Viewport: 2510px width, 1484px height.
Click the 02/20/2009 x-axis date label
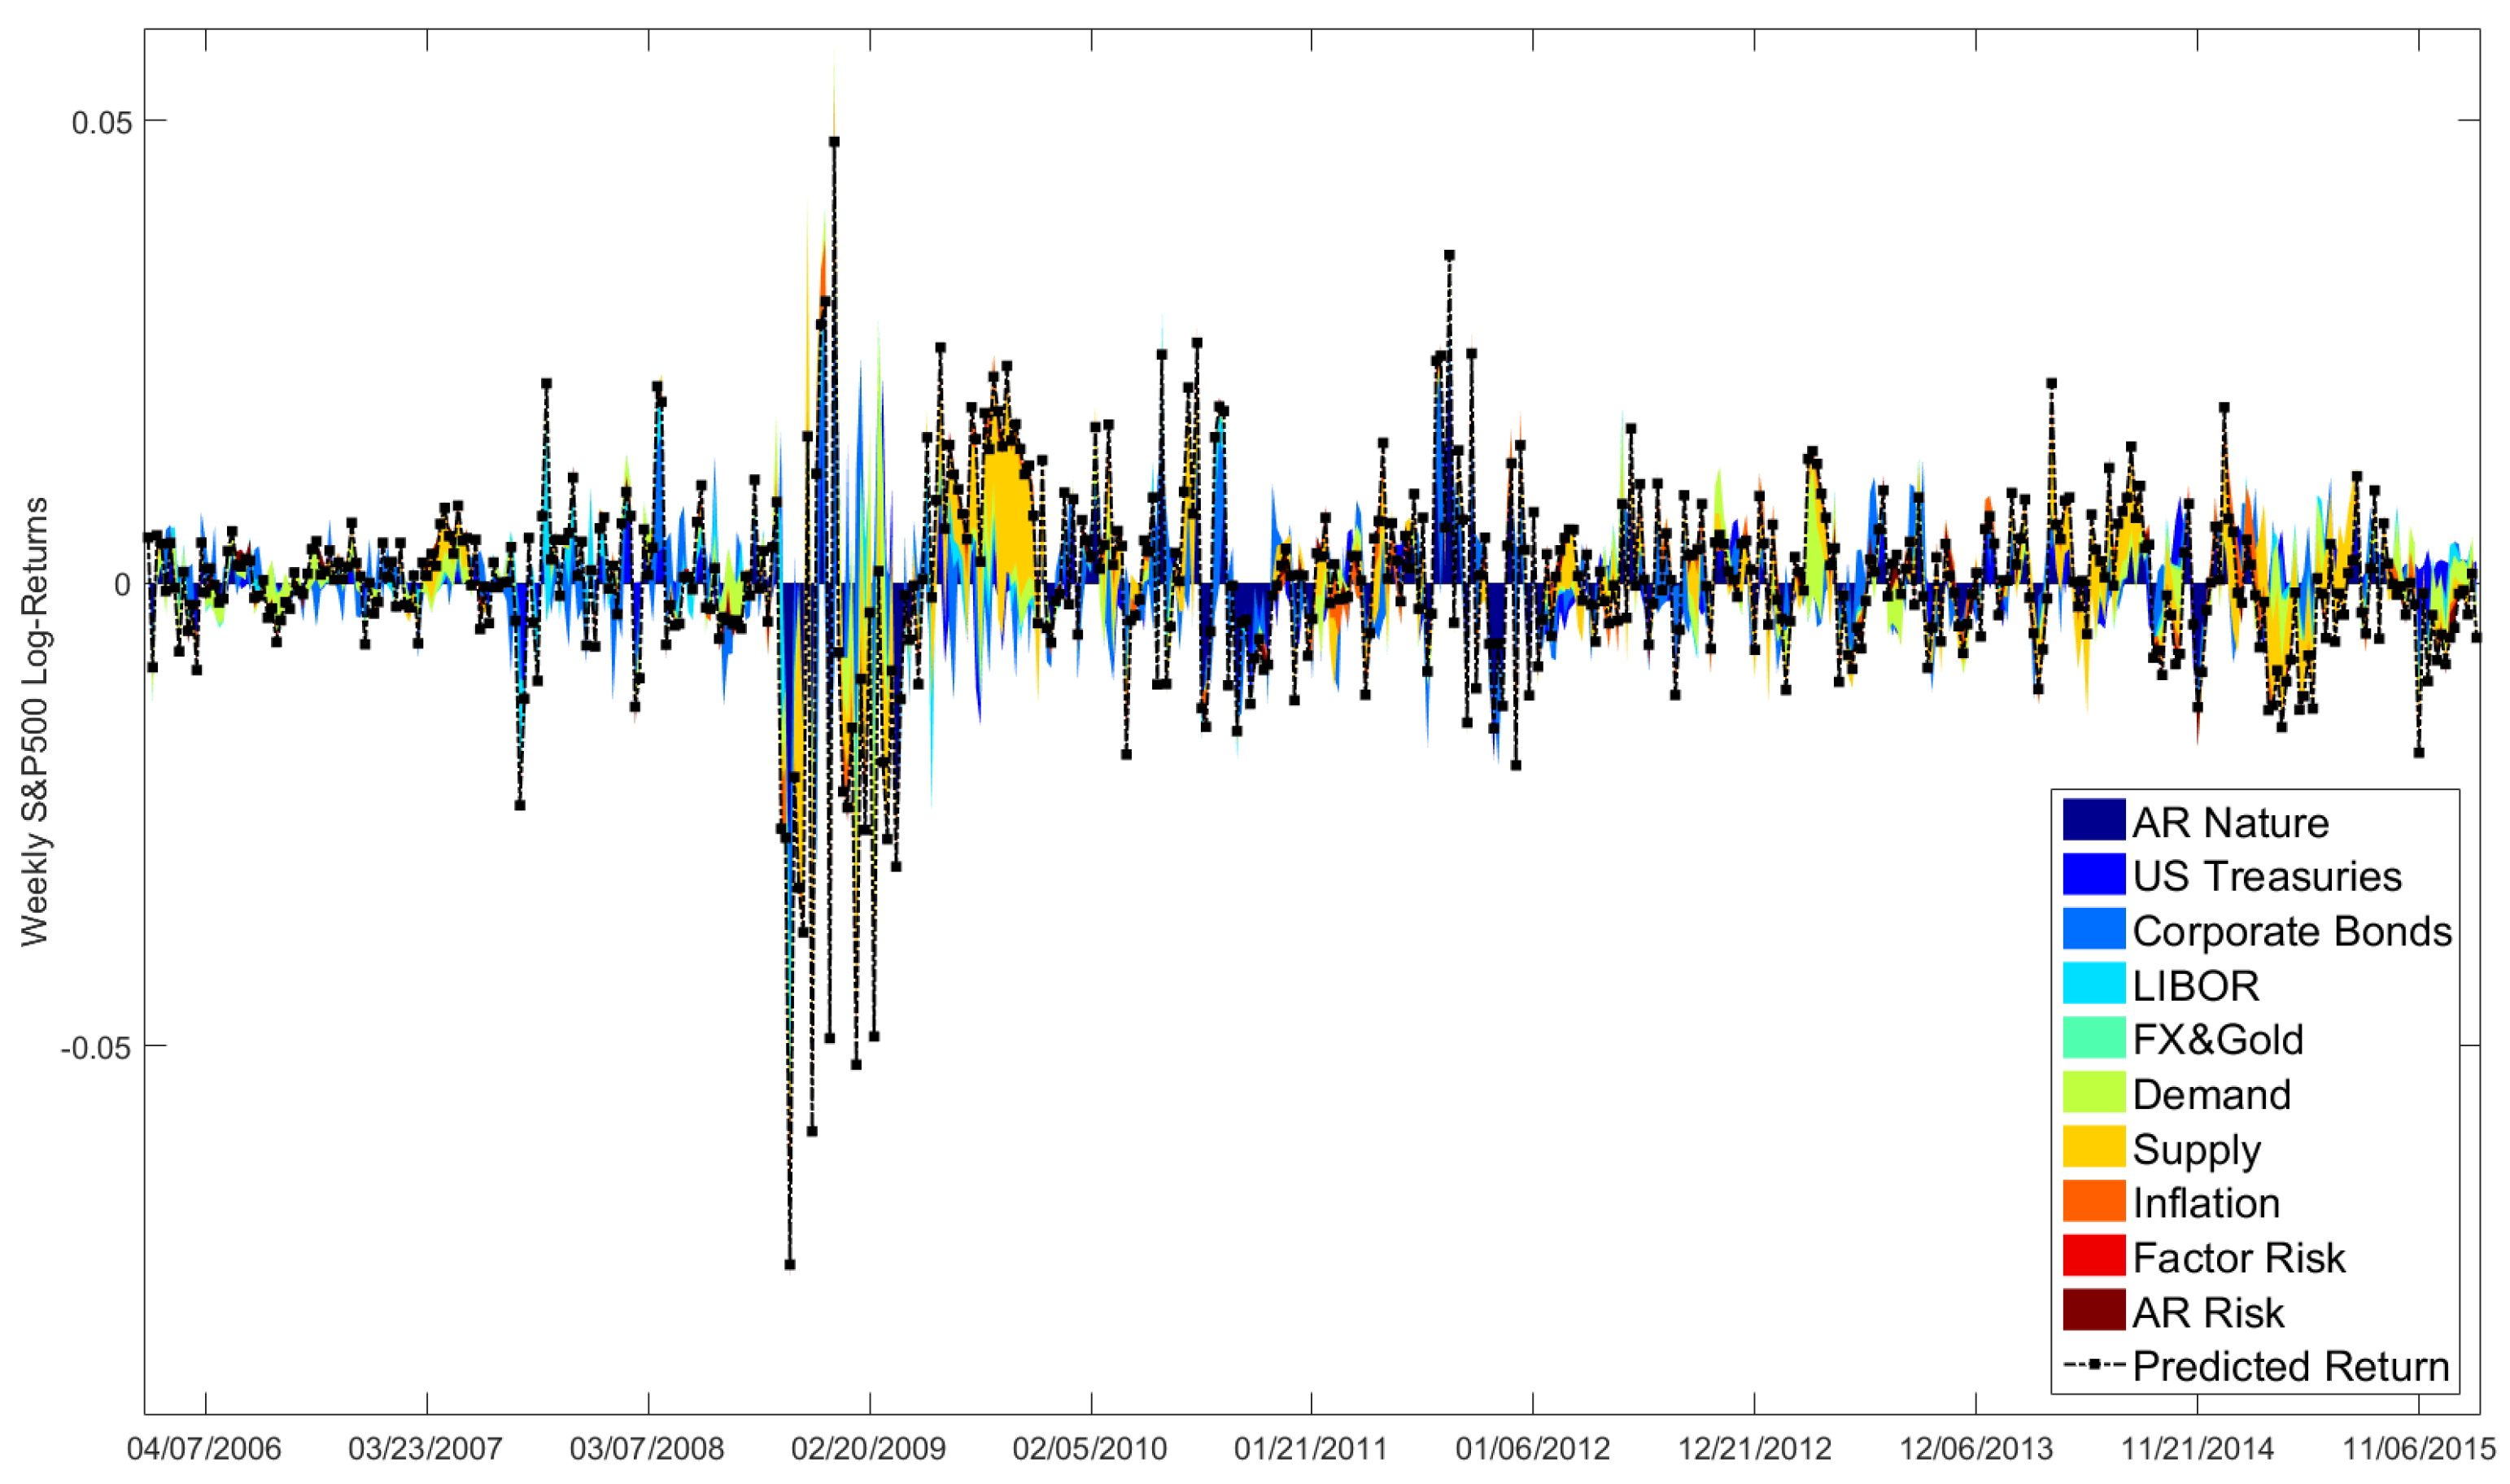[x=868, y=1449]
